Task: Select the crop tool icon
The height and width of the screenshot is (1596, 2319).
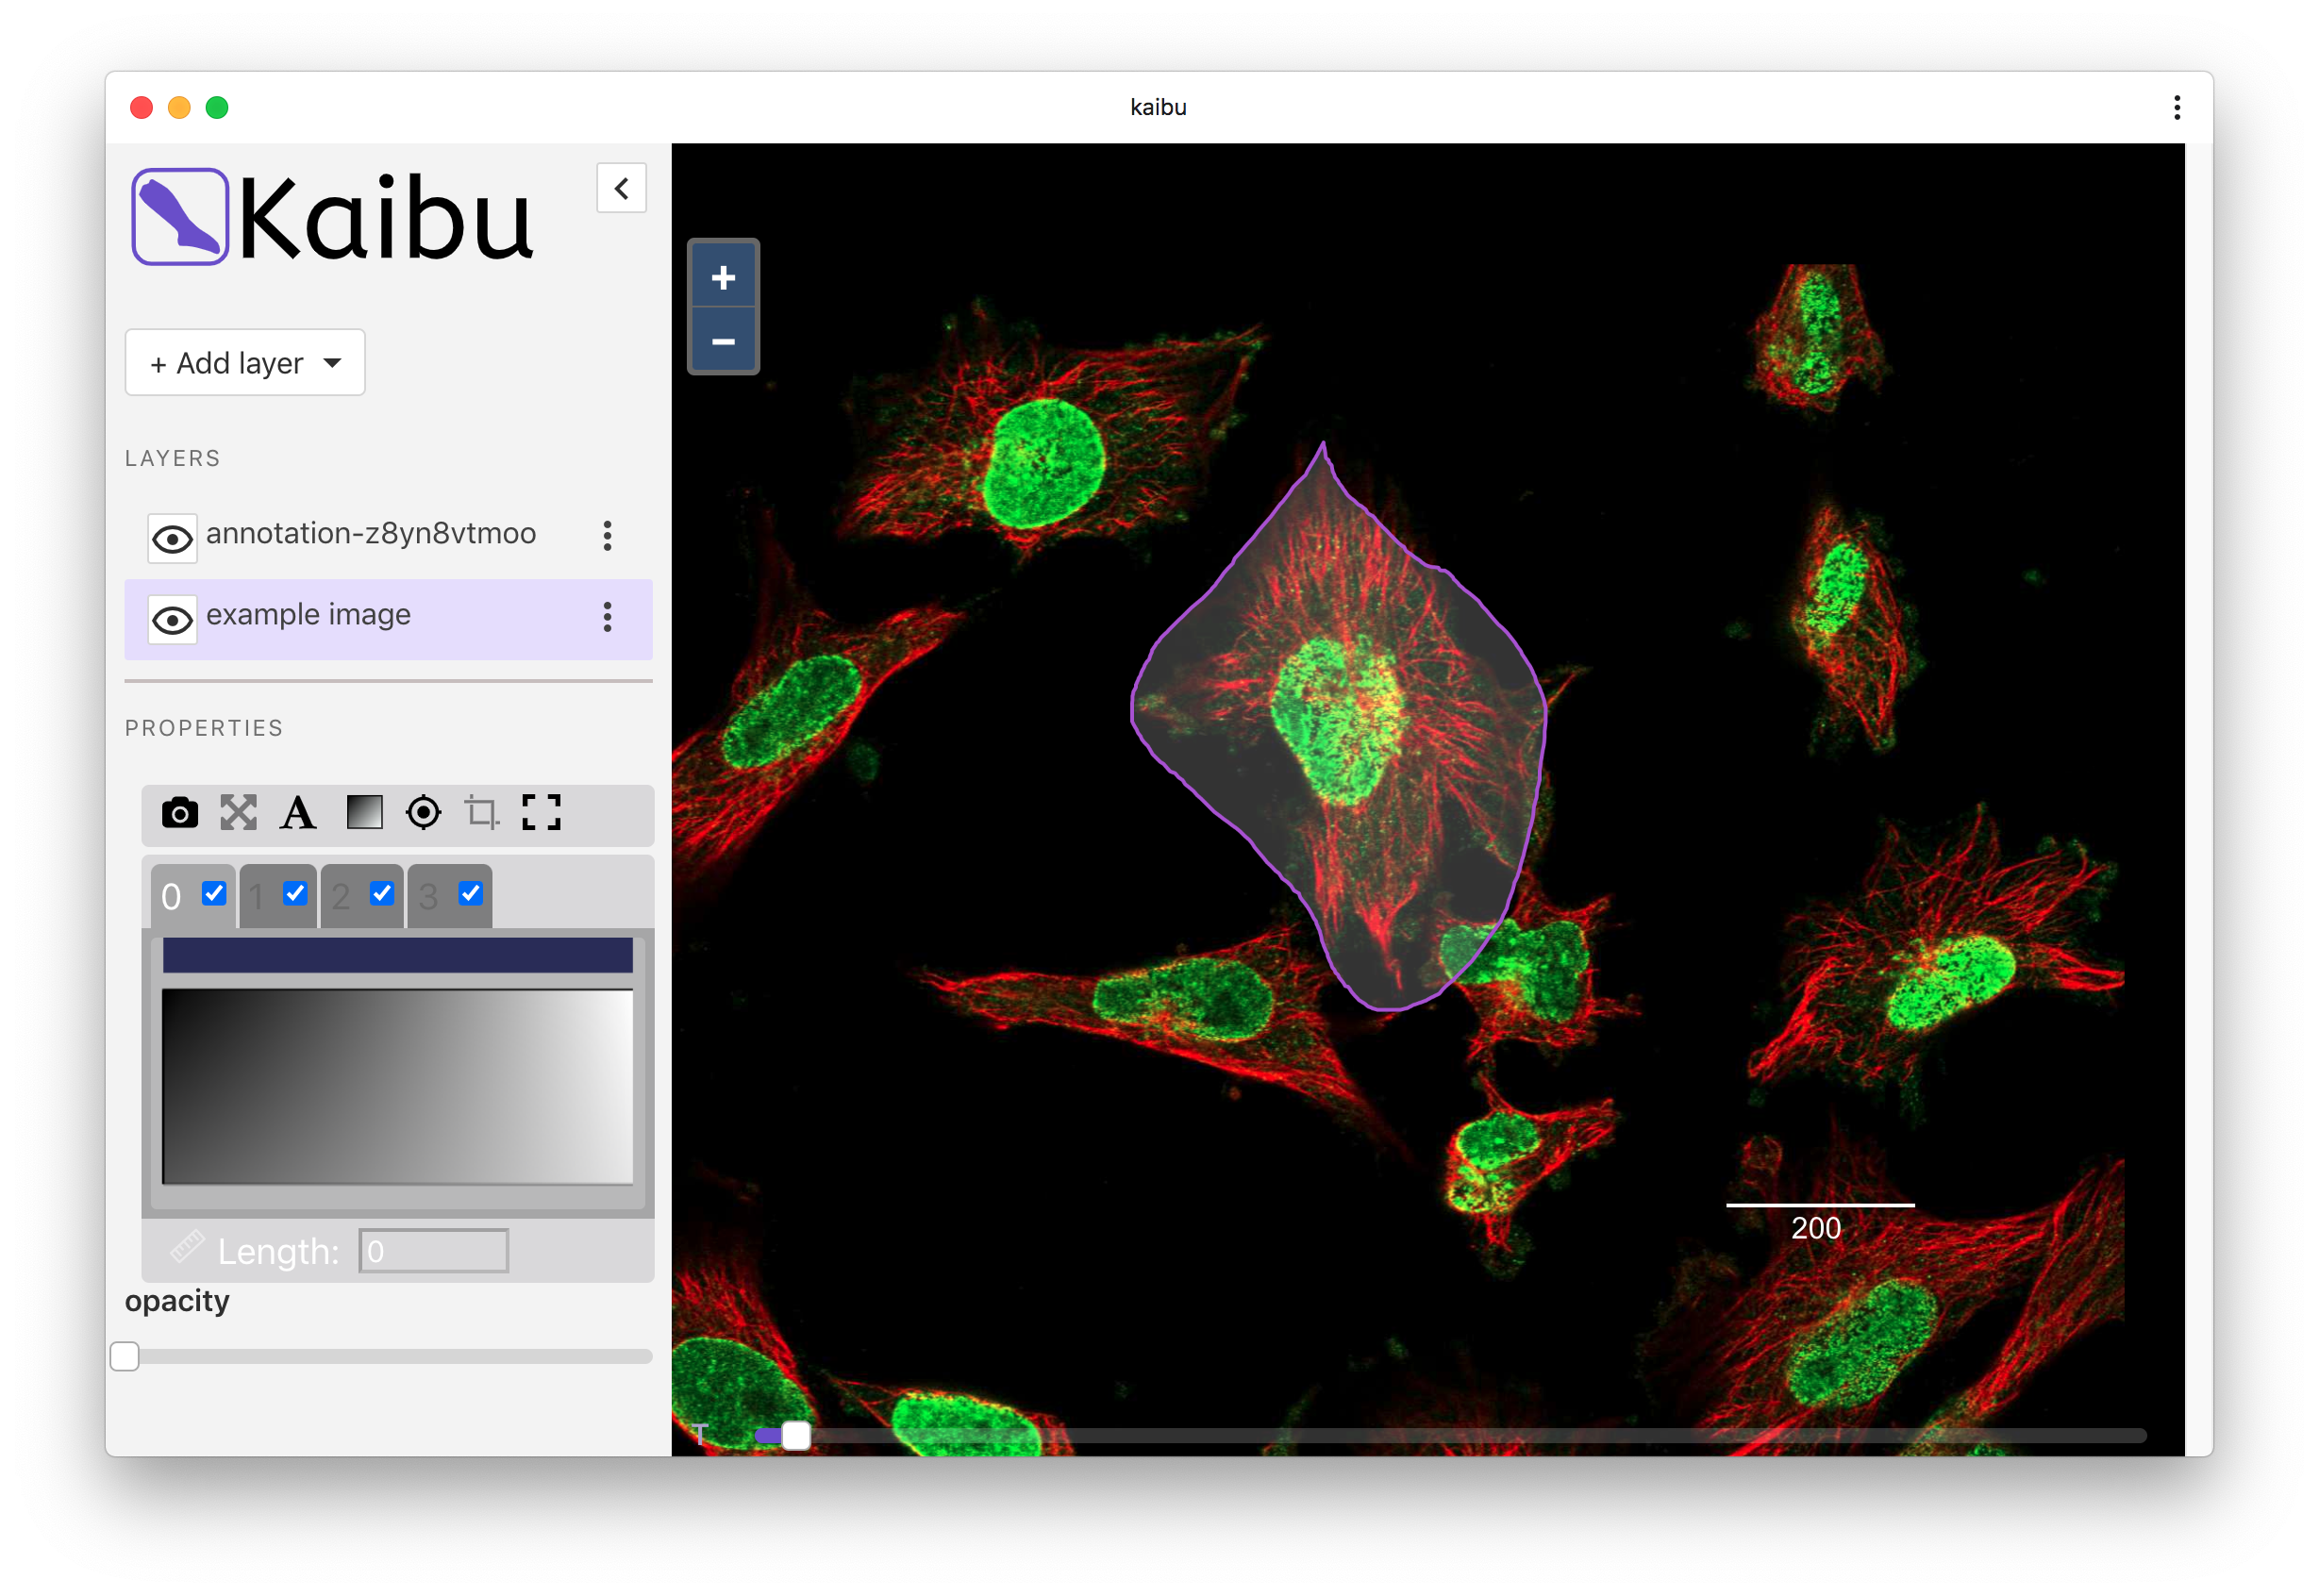Action: pyautogui.click(x=482, y=813)
